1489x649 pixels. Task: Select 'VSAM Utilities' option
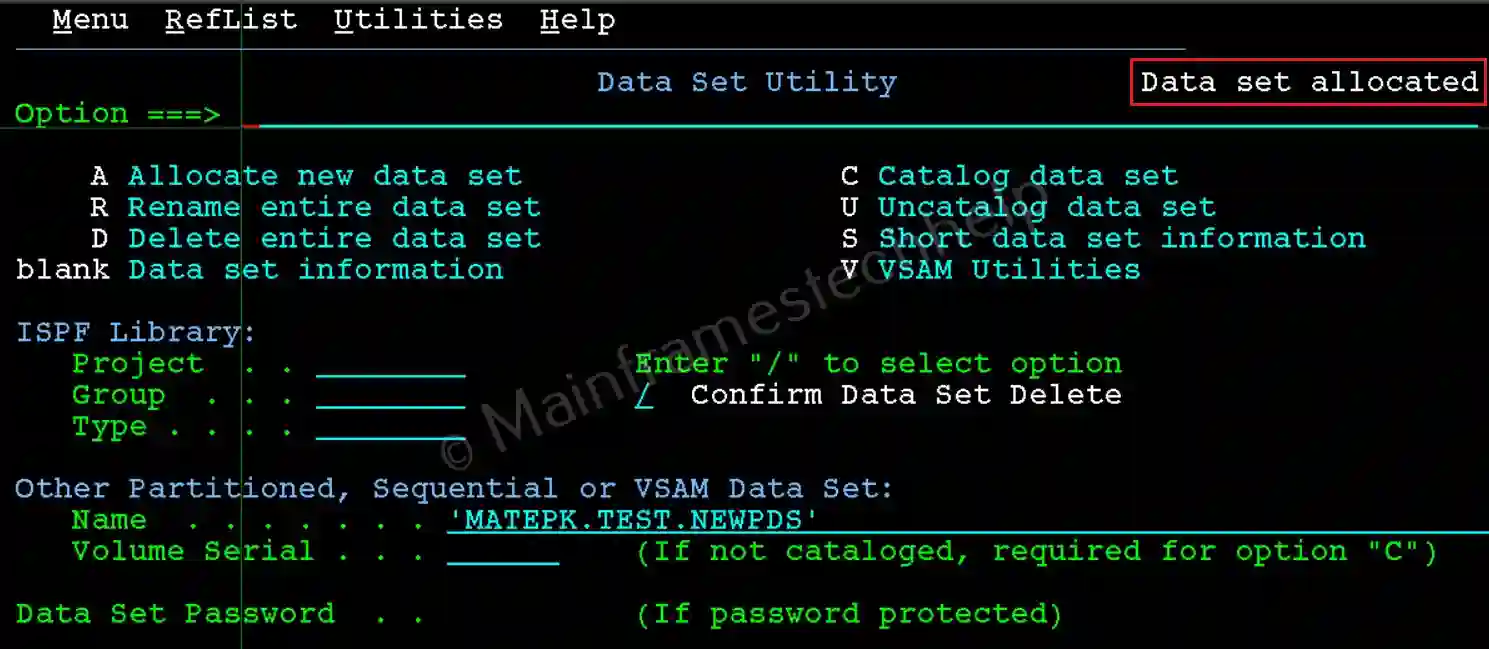(1008, 269)
